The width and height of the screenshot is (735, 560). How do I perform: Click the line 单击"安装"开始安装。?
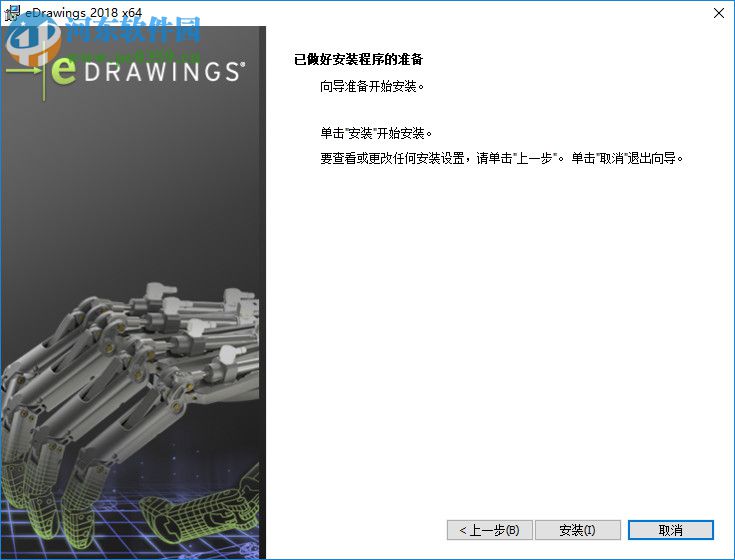[x=376, y=134]
